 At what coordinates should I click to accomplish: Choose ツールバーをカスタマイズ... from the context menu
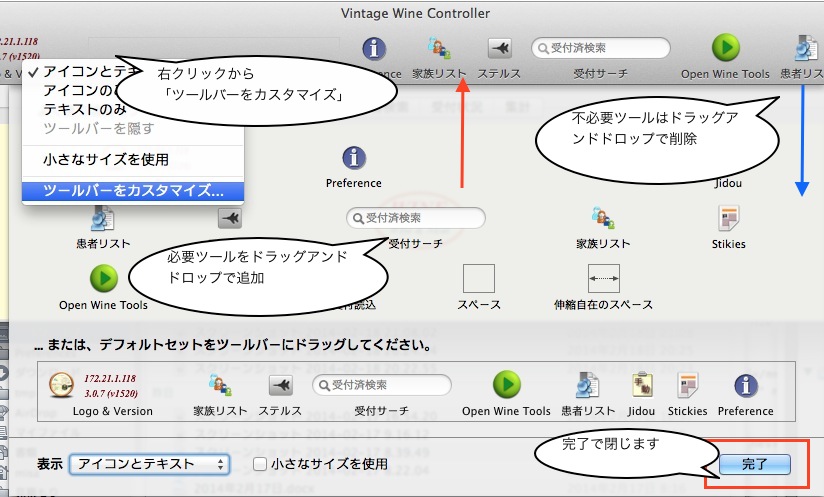(133, 190)
